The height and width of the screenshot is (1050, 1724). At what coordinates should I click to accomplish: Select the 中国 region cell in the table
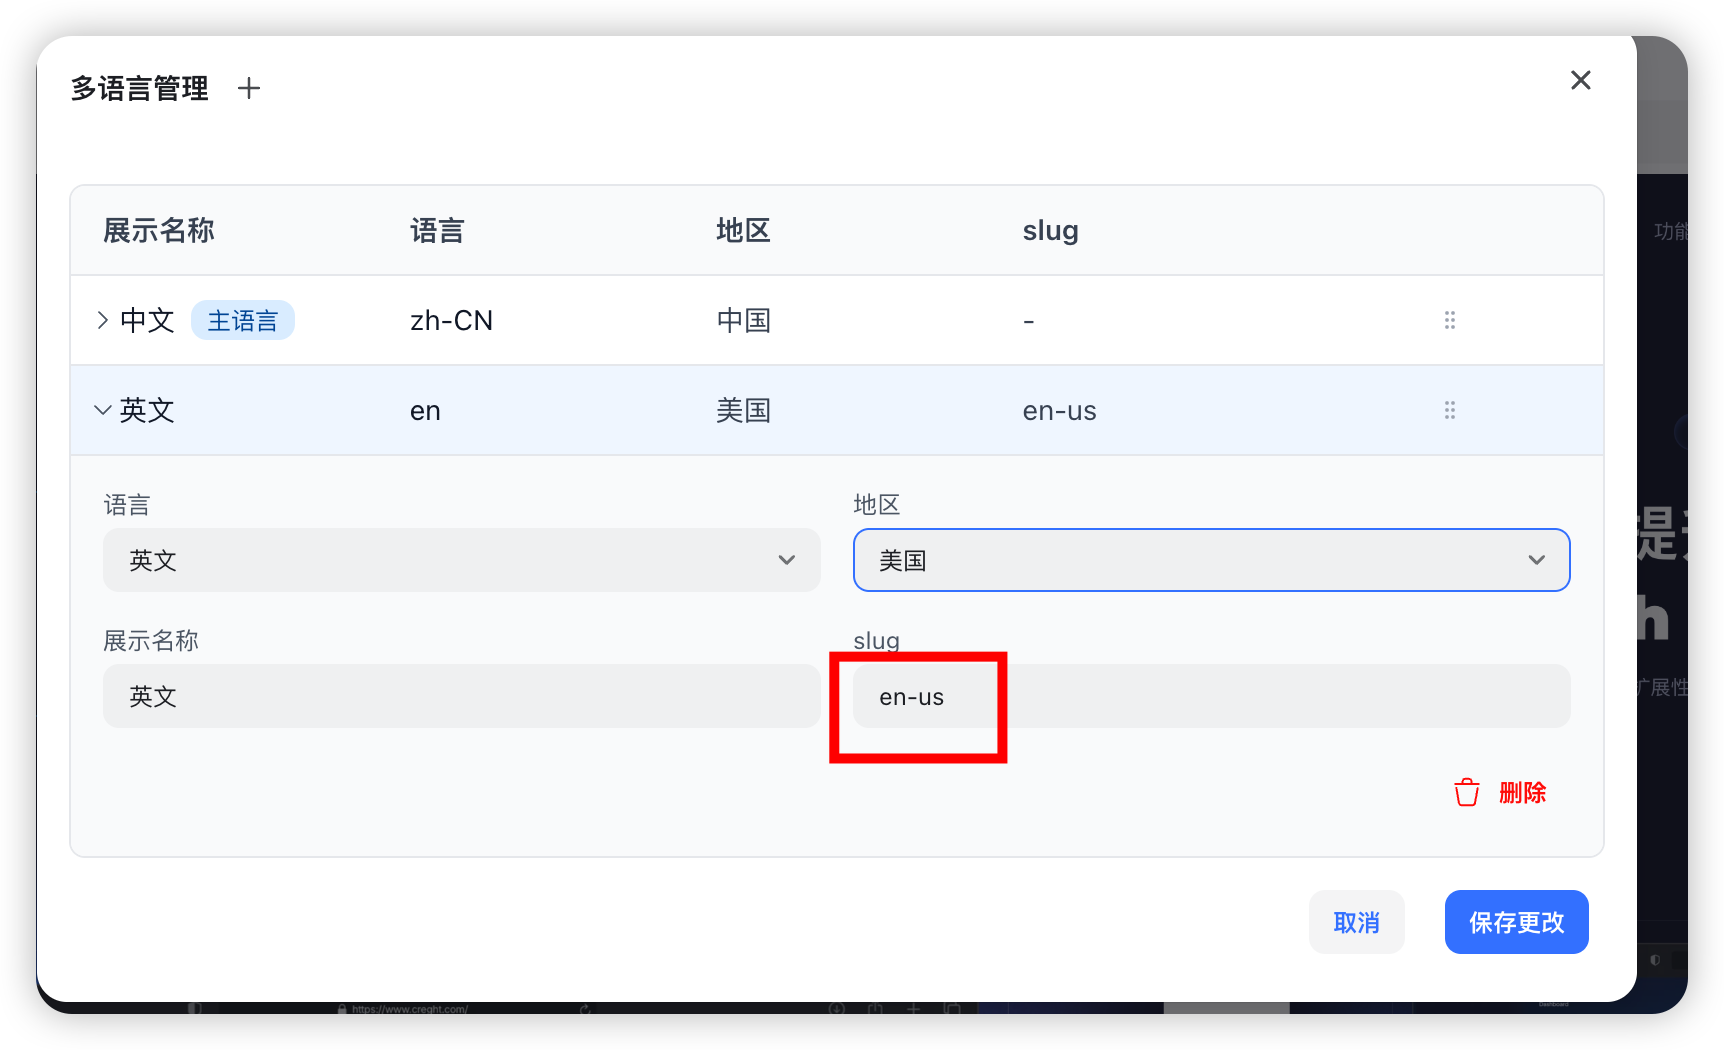click(743, 321)
